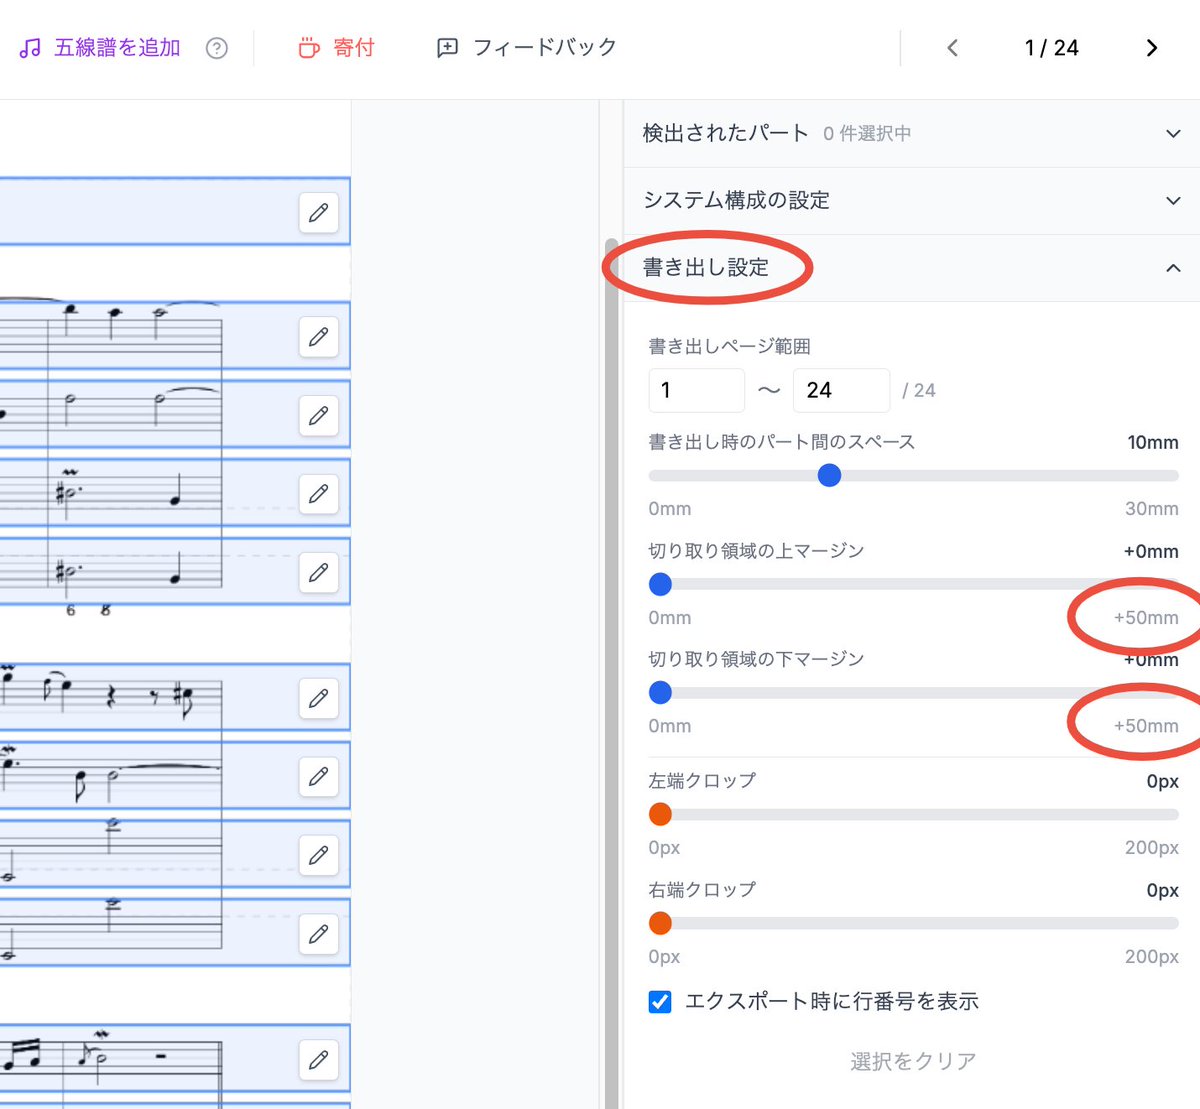Click the page indicator 1 / 24
Image resolution: width=1200 pixels, height=1109 pixels.
(1052, 48)
